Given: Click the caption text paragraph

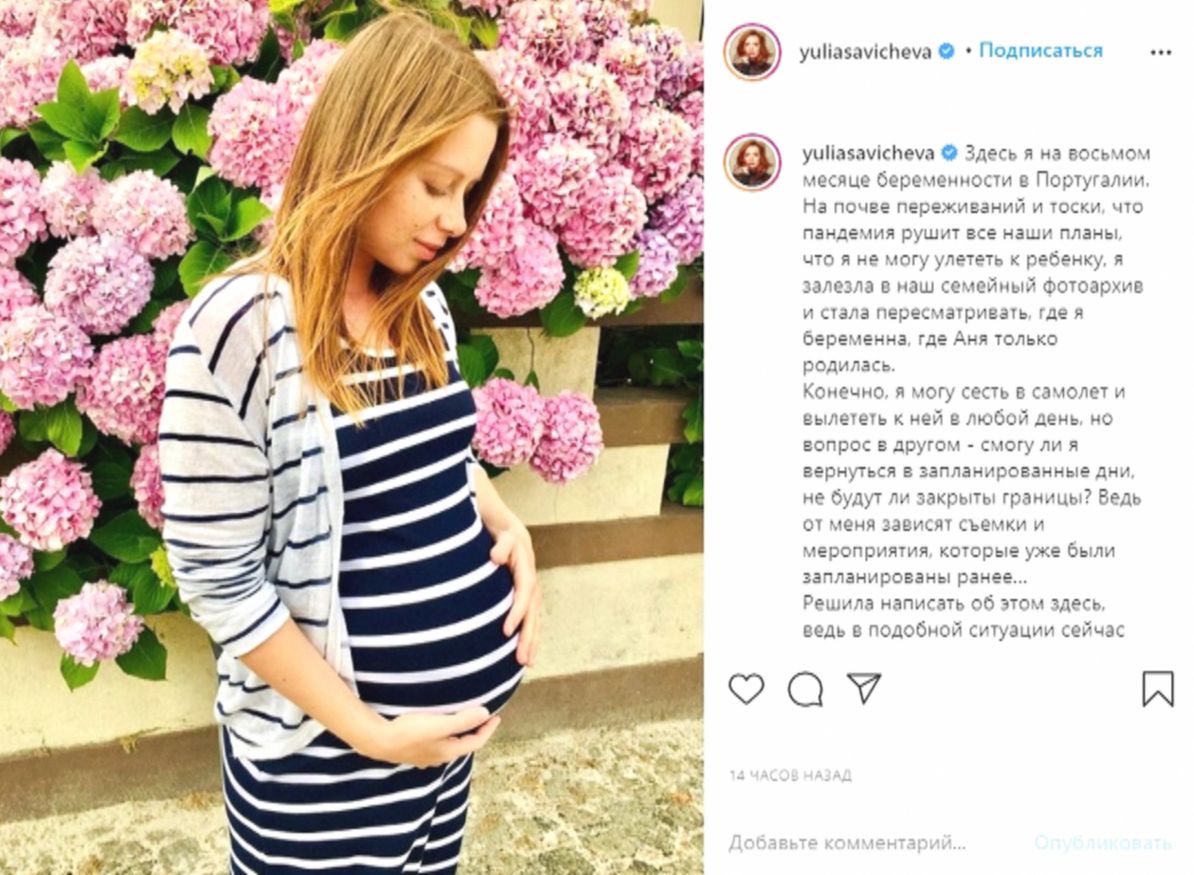Looking at the screenshot, I should coord(976,391).
